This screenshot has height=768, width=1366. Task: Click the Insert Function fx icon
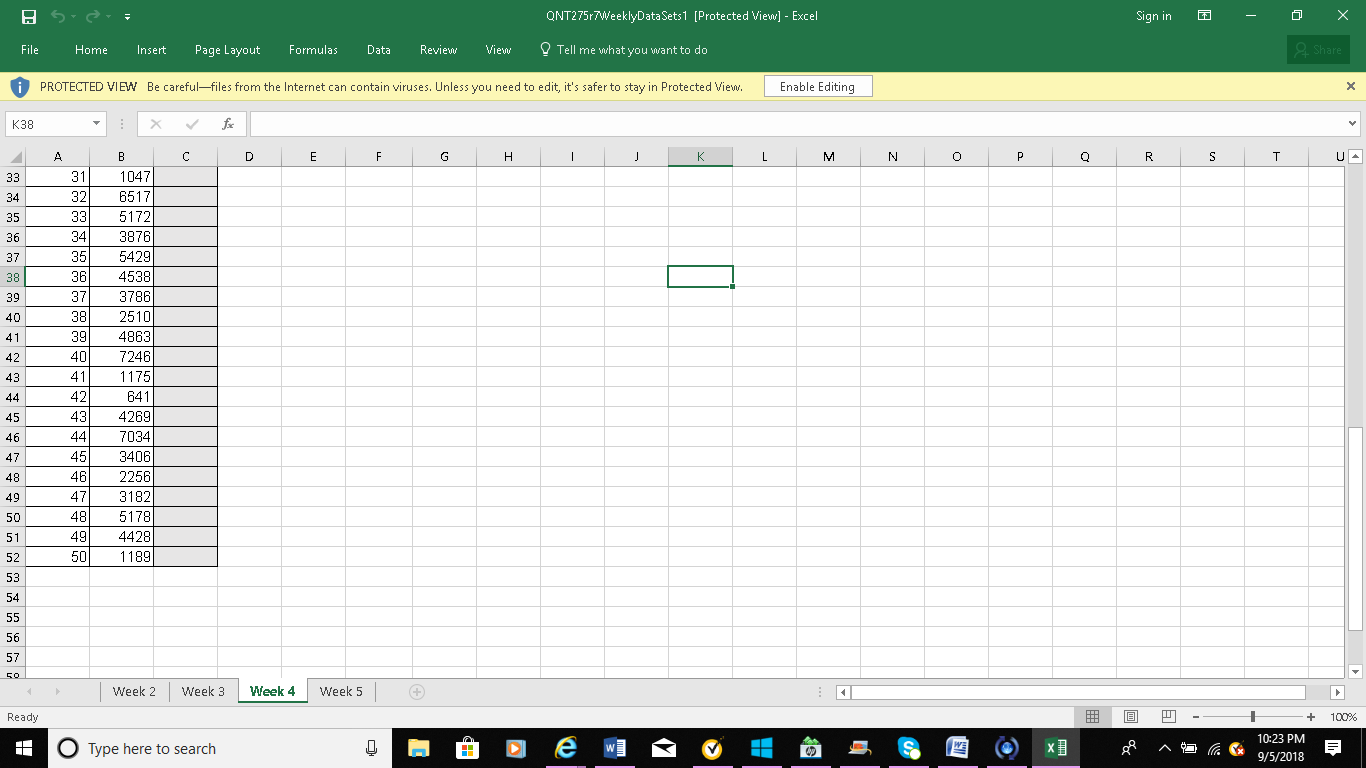[x=228, y=124]
